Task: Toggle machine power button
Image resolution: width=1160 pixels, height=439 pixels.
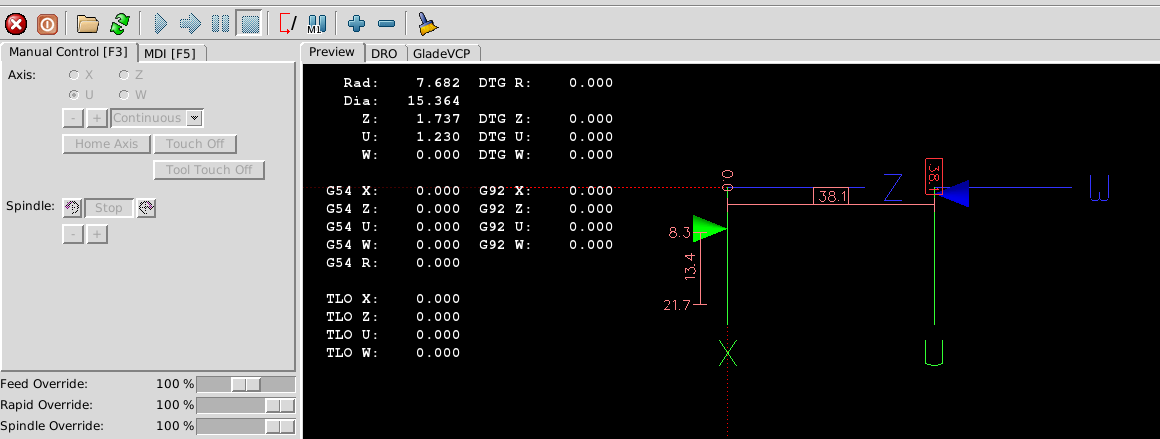Action: click(x=47, y=22)
